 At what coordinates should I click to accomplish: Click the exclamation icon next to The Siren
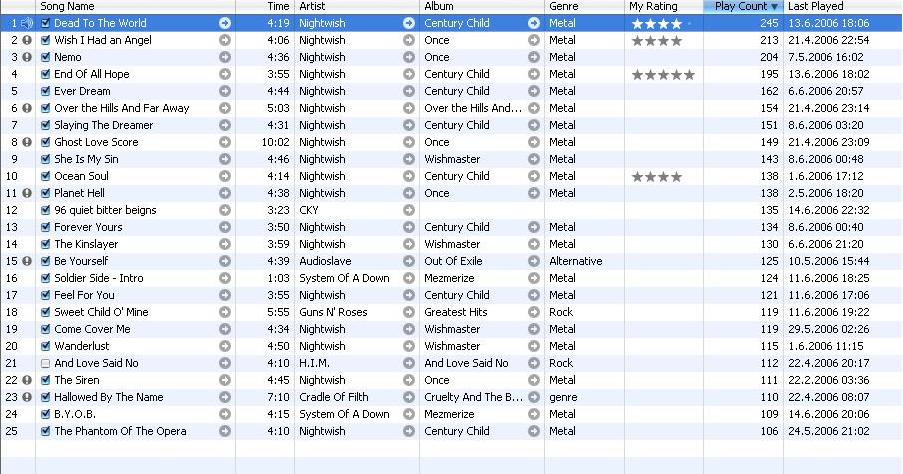tap(27, 380)
